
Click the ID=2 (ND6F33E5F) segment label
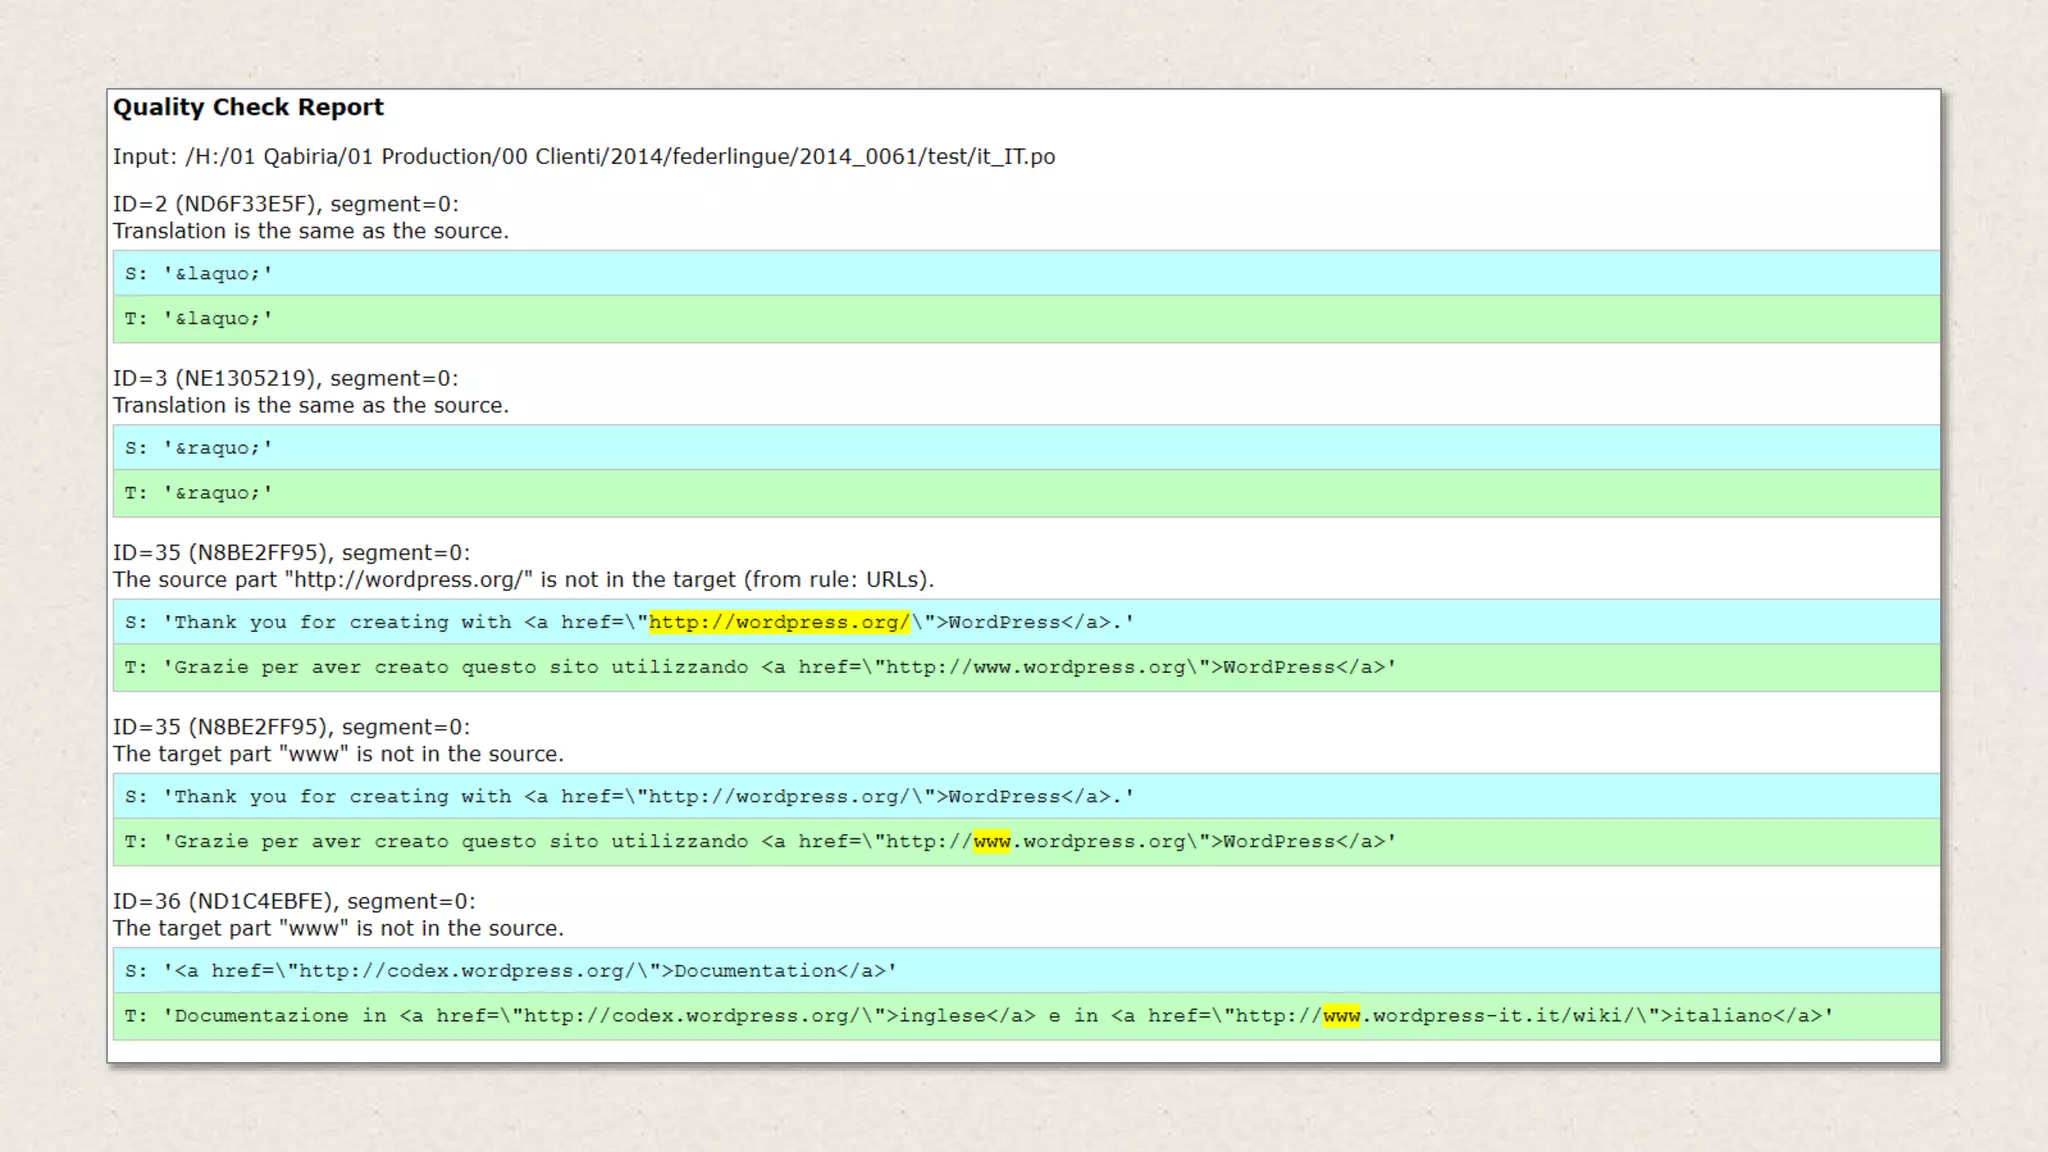coord(285,204)
